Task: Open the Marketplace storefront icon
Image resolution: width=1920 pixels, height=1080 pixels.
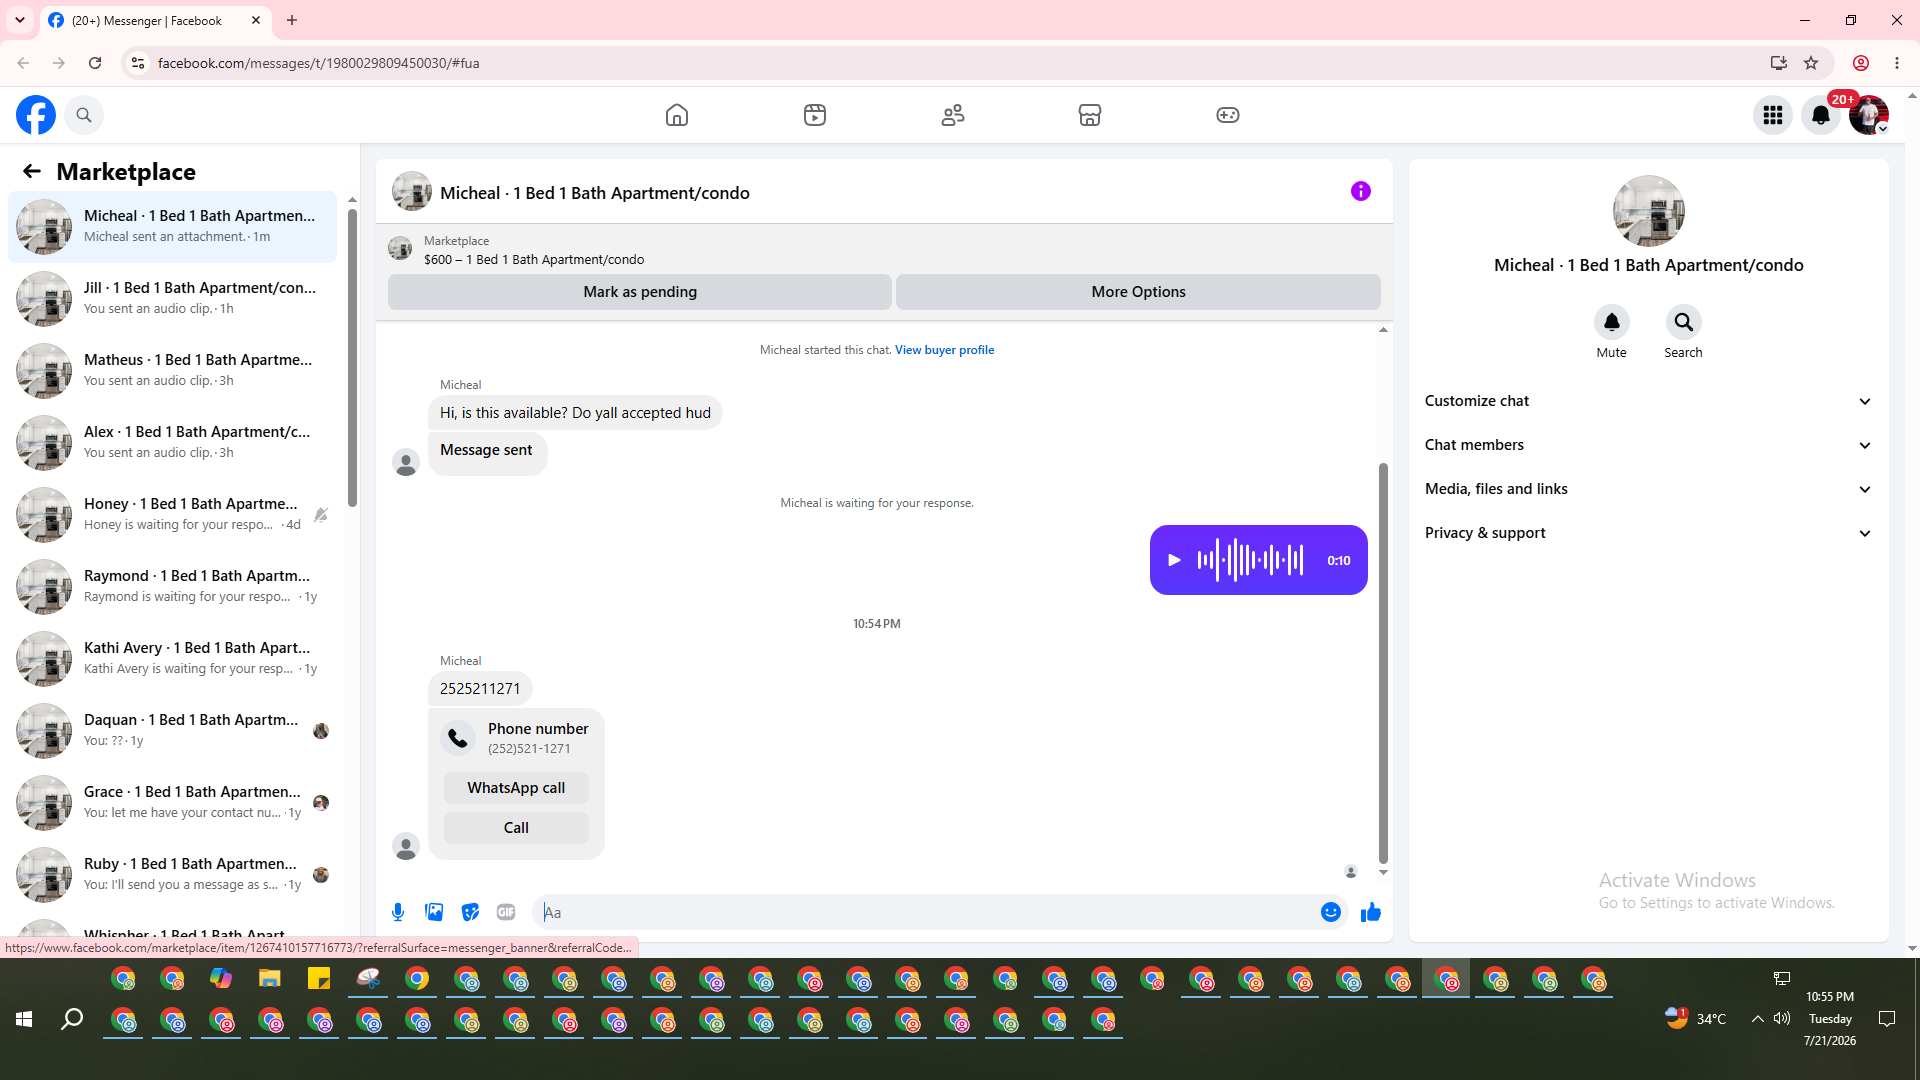Action: coord(1090,115)
